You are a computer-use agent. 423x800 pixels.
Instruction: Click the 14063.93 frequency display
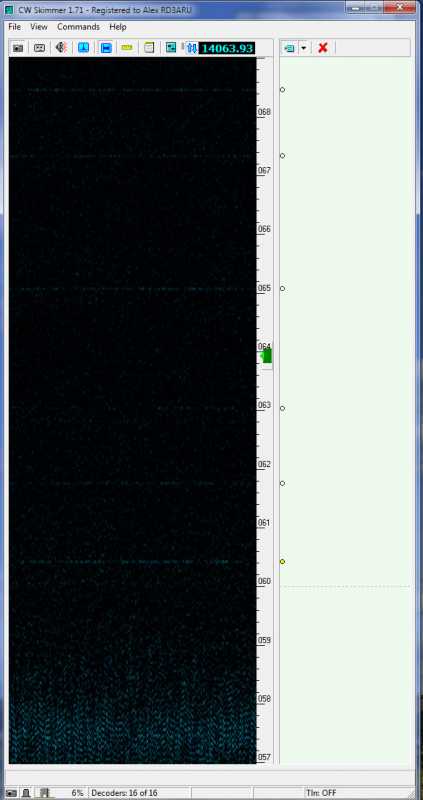(x=227, y=48)
